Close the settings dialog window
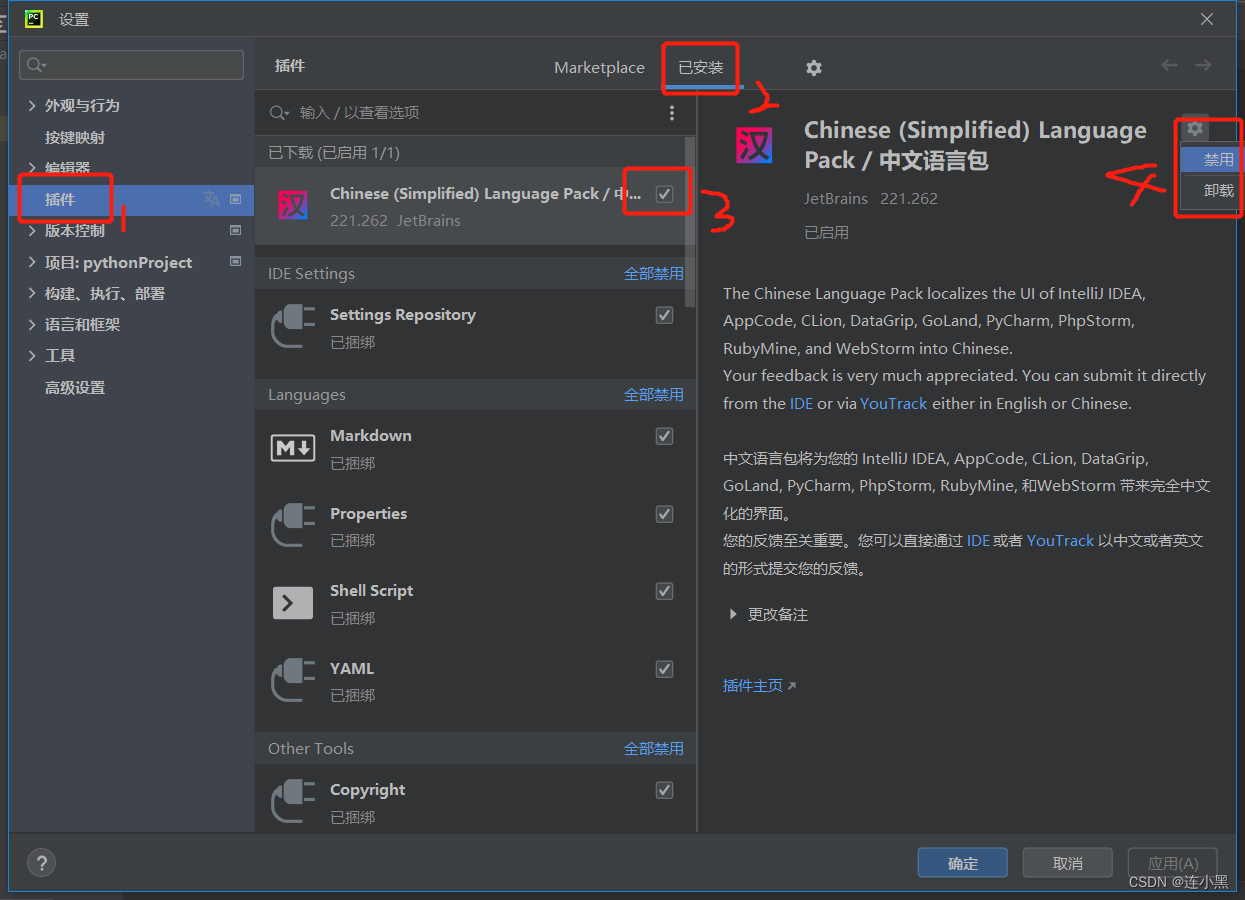The width and height of the screenshot is (1245, 900). tap(1207, 19)
